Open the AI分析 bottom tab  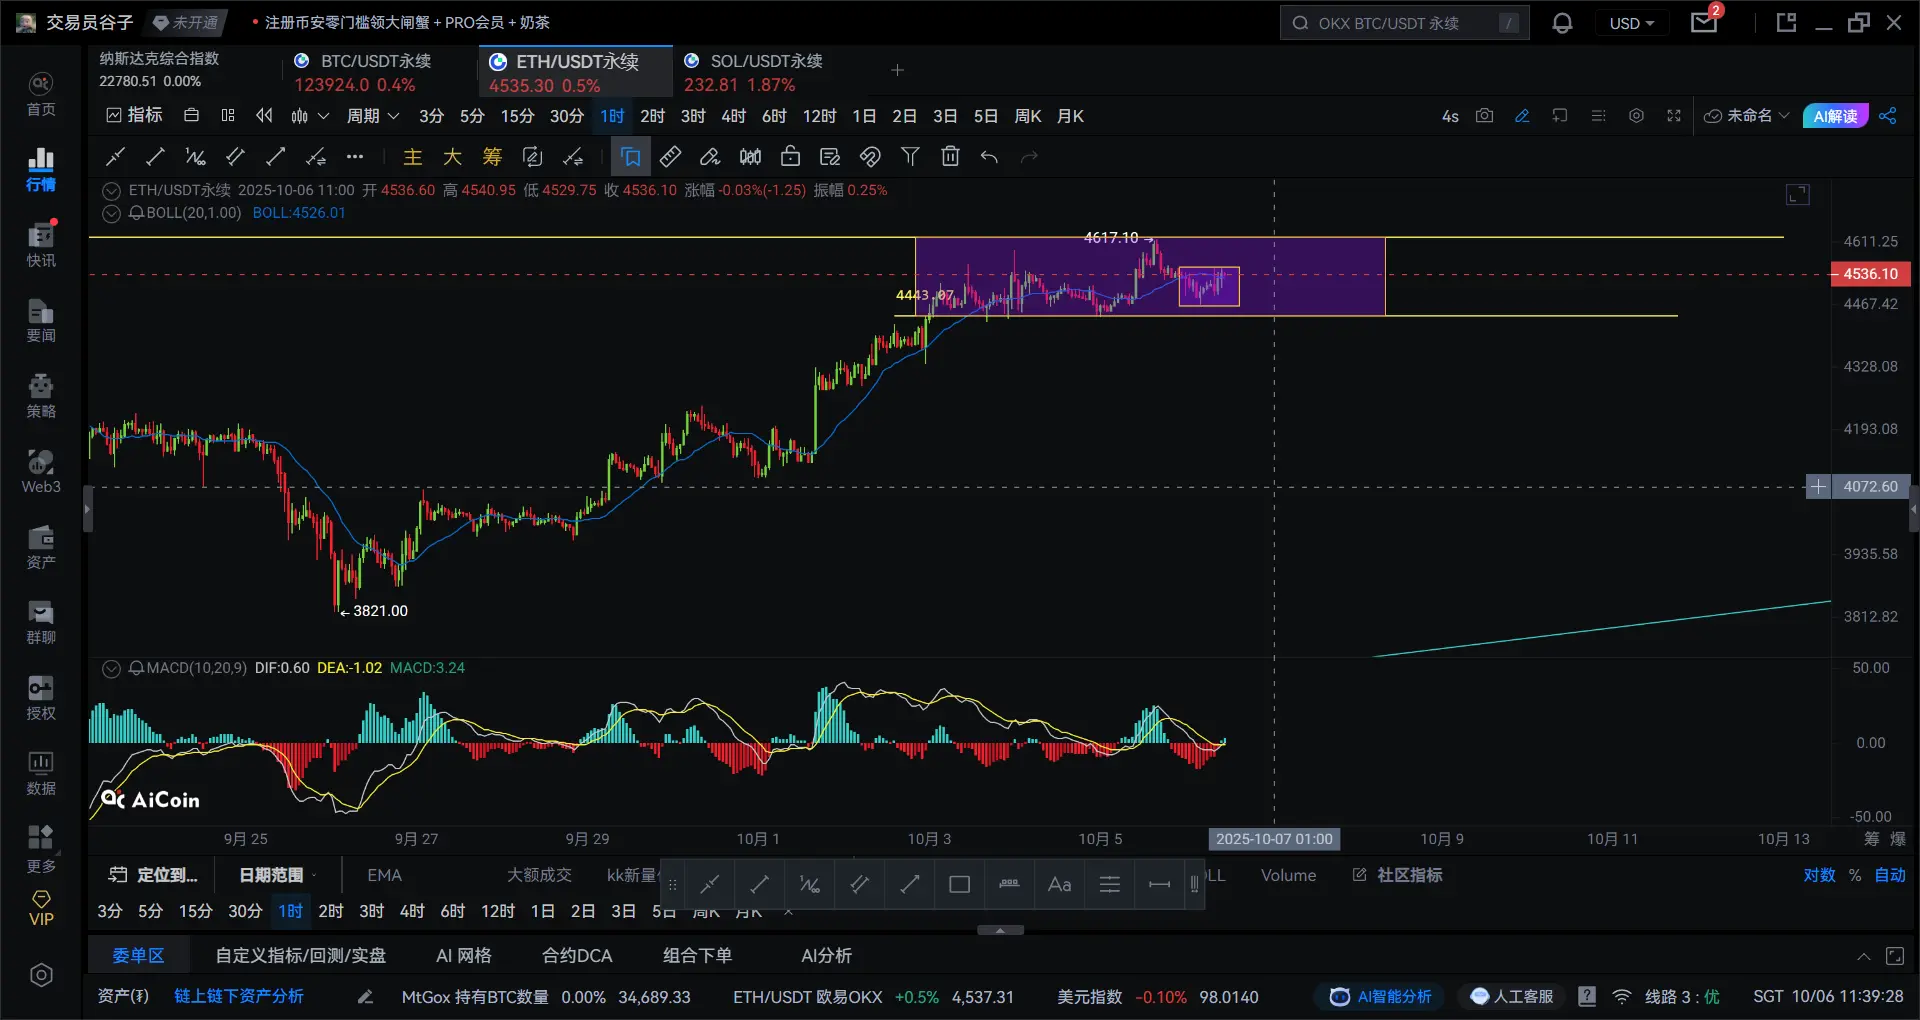tap(826, 956)
